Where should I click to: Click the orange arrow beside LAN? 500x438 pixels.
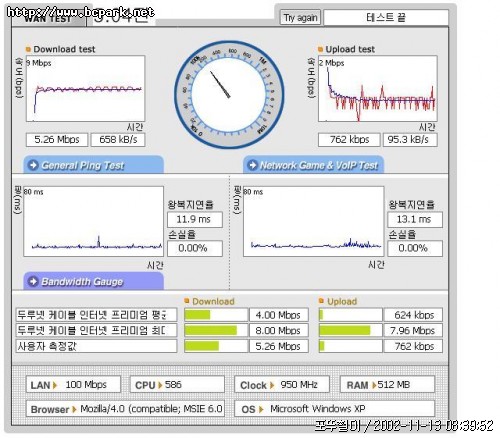(x=55, y=385)
